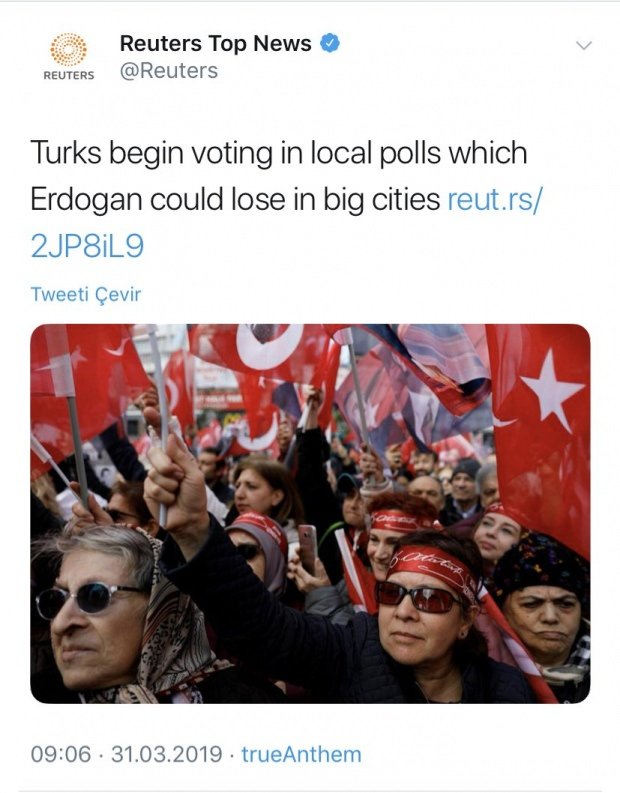Expand the tweet options chevron

click(584, 46)
